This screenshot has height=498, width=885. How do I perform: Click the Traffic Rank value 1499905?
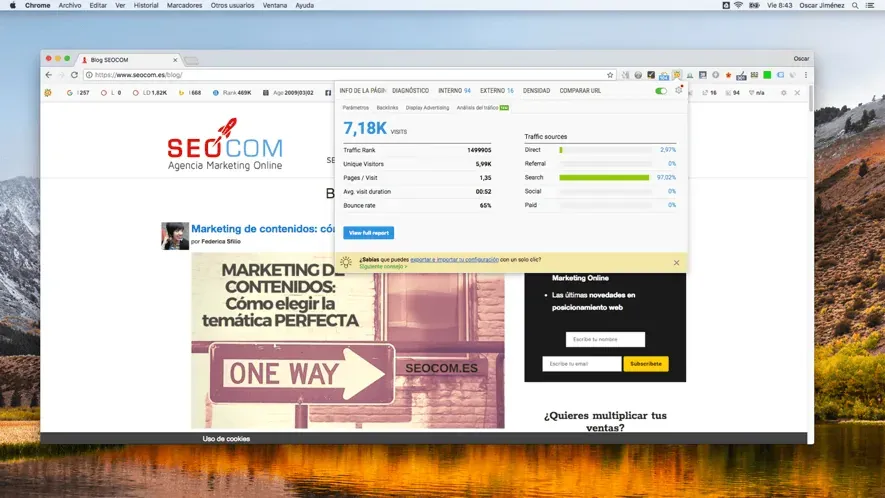coord(479,150)
